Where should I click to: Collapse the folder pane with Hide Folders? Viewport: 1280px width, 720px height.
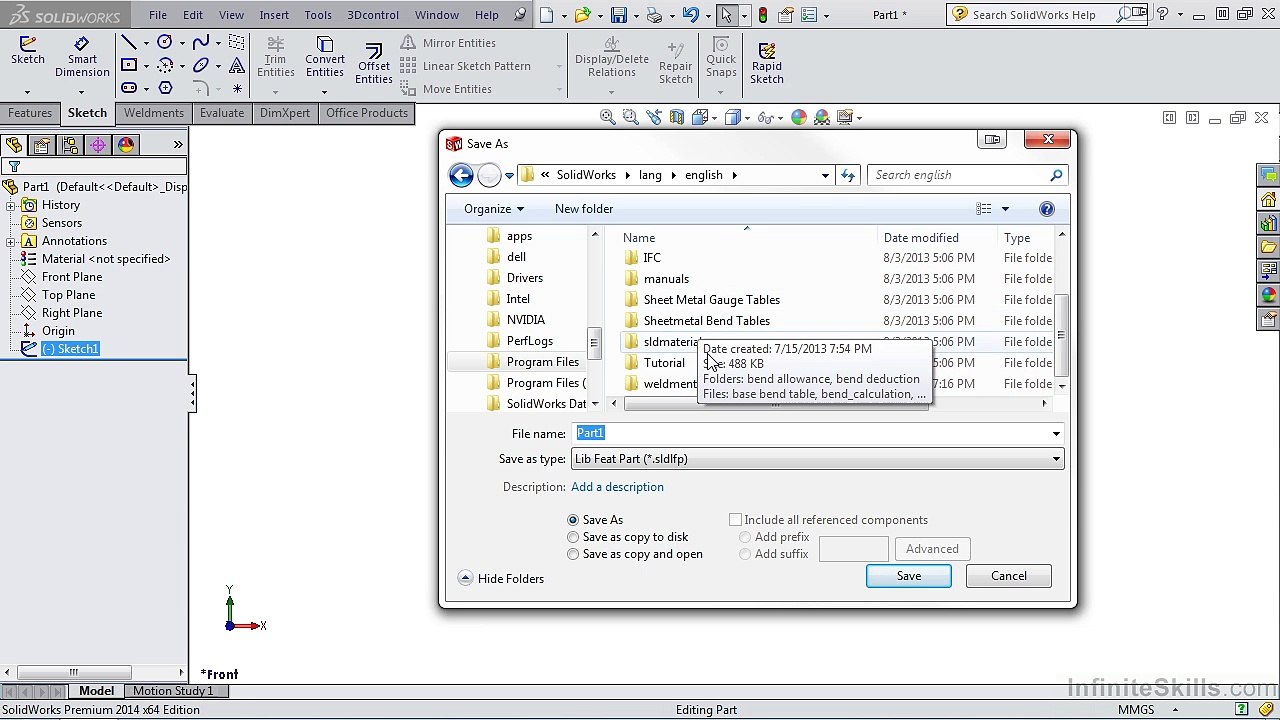[501, 579]
